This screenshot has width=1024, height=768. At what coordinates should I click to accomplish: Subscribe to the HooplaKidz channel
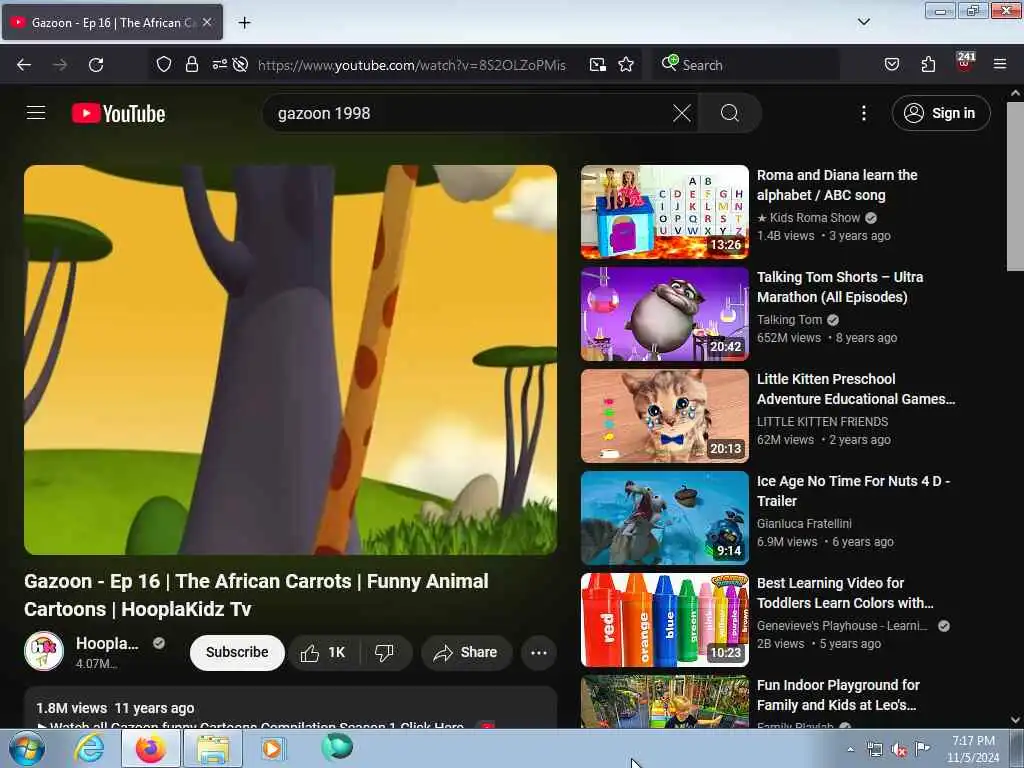tap(237, 652)
